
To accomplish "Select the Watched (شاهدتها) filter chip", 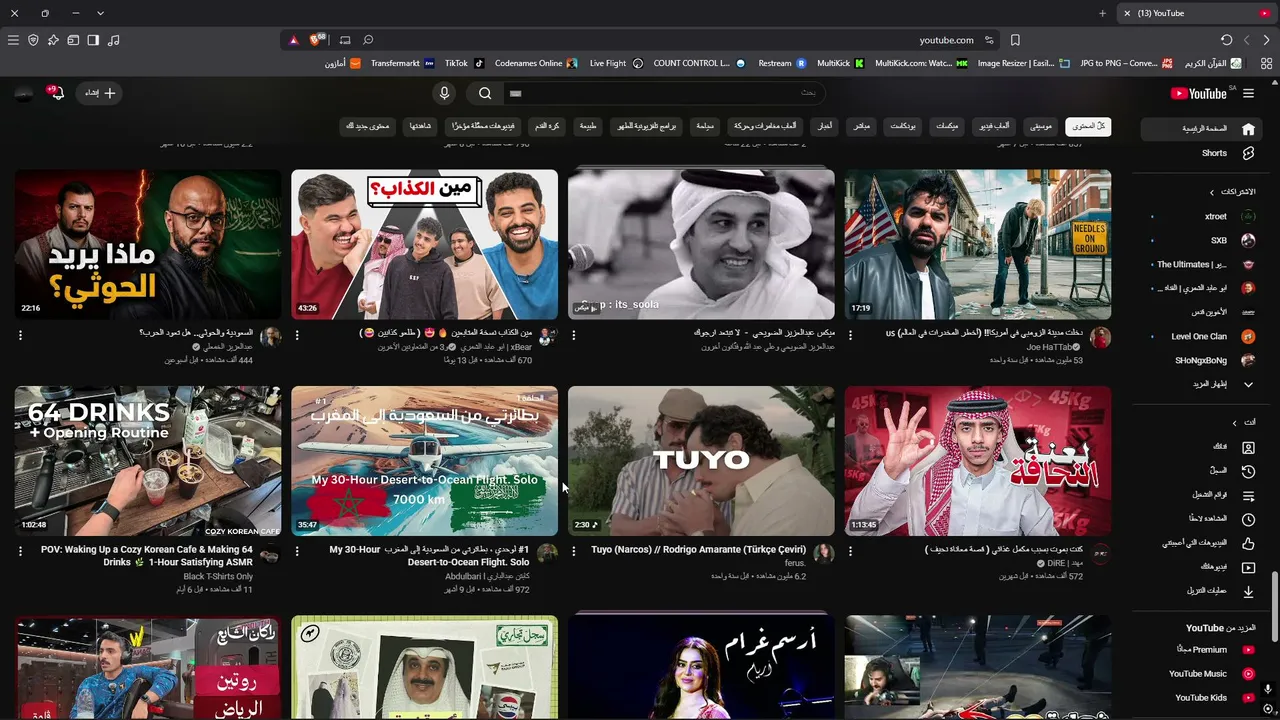I will pos(420,127).
